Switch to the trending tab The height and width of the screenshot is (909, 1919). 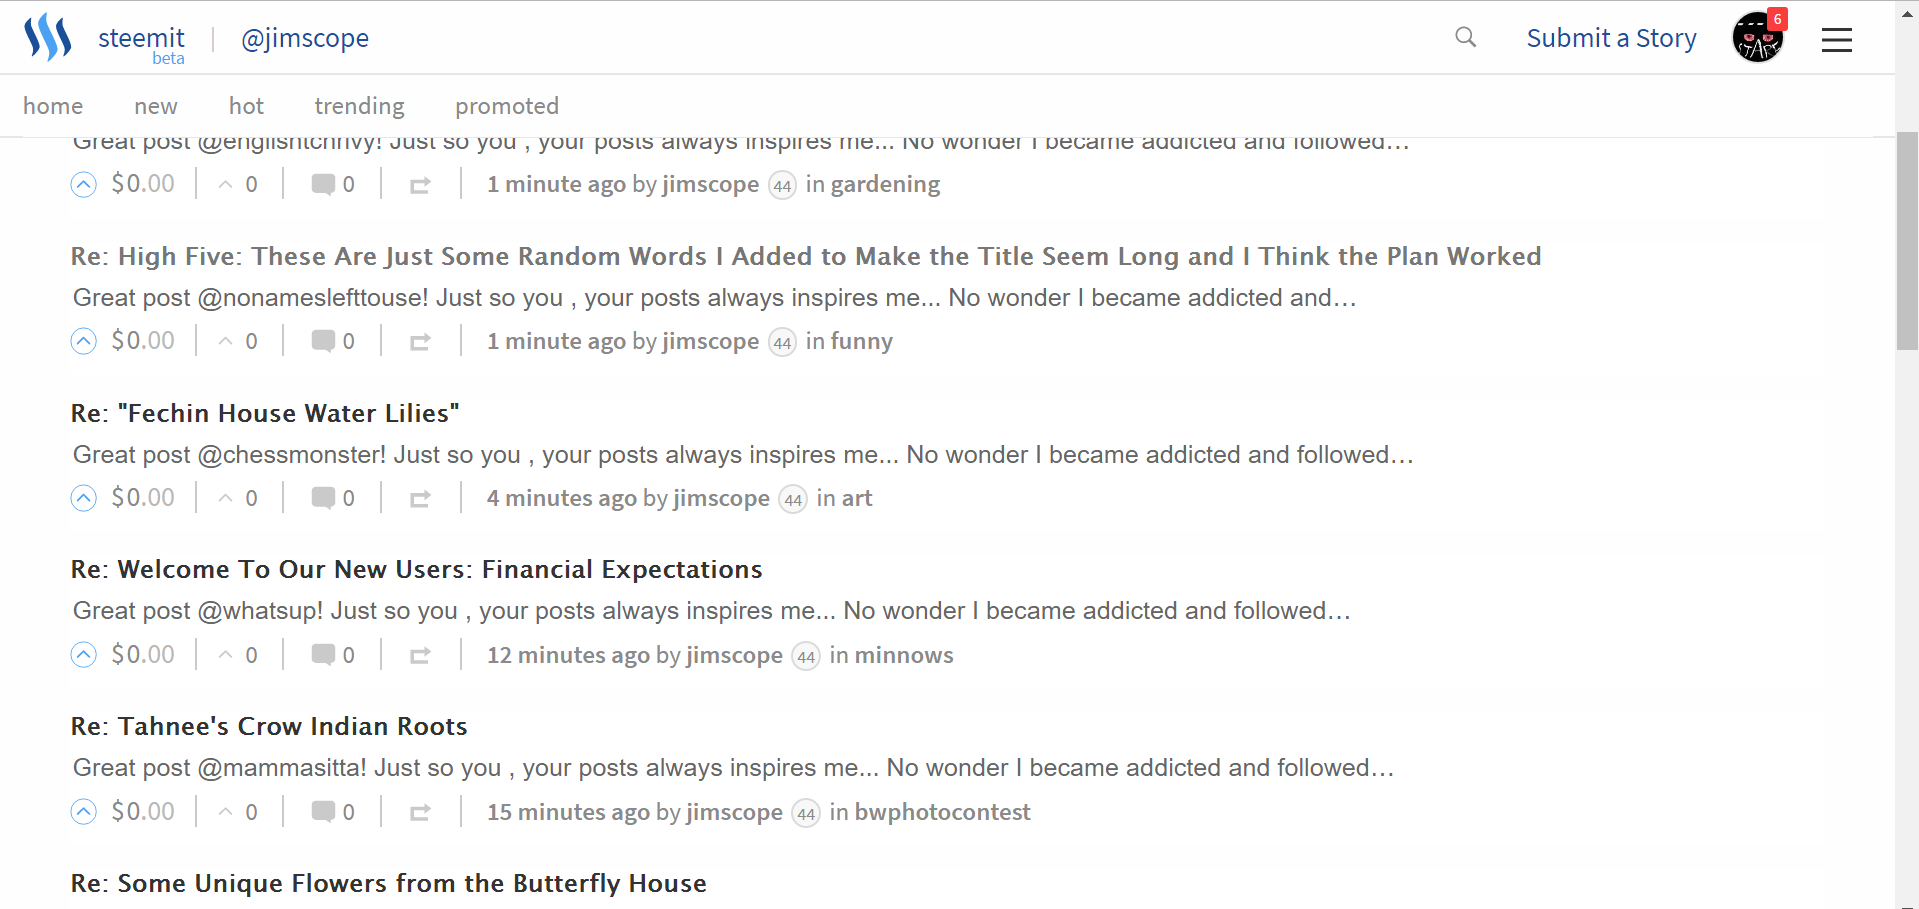pos(358,105)
